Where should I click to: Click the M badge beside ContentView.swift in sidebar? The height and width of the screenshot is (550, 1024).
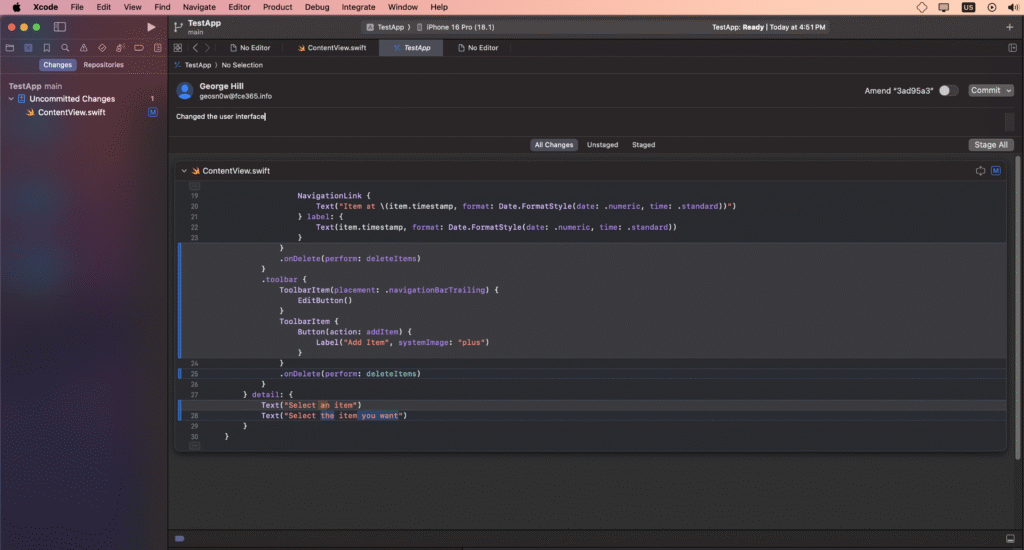(153, 112)
